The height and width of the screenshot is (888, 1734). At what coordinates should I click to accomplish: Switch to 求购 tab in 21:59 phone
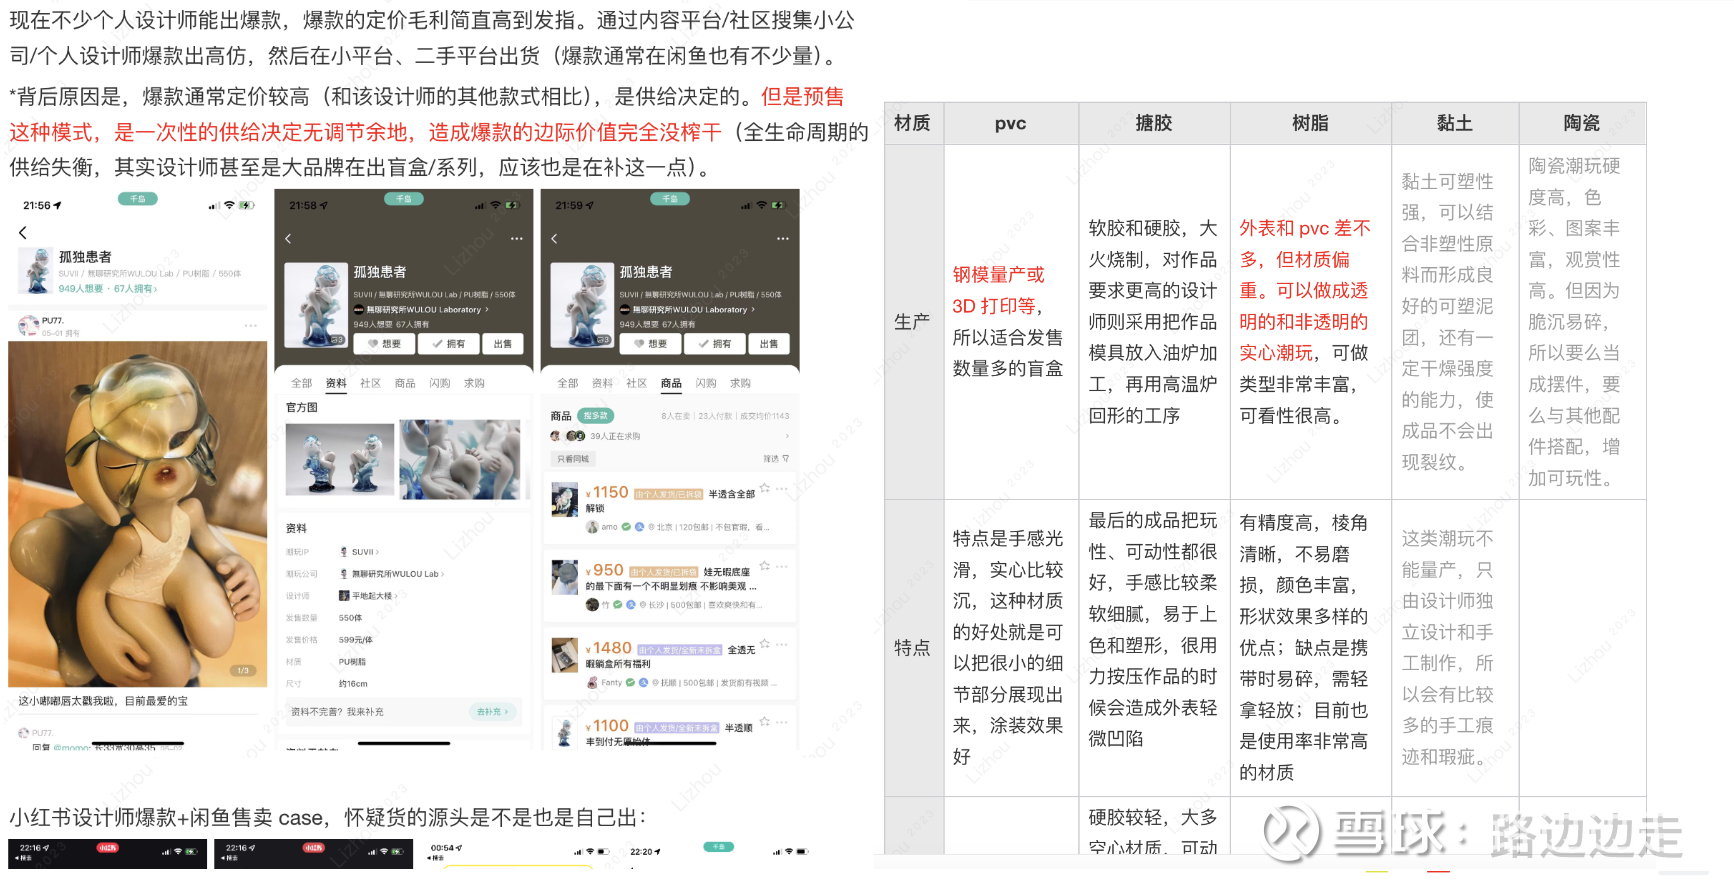point(740,383)
